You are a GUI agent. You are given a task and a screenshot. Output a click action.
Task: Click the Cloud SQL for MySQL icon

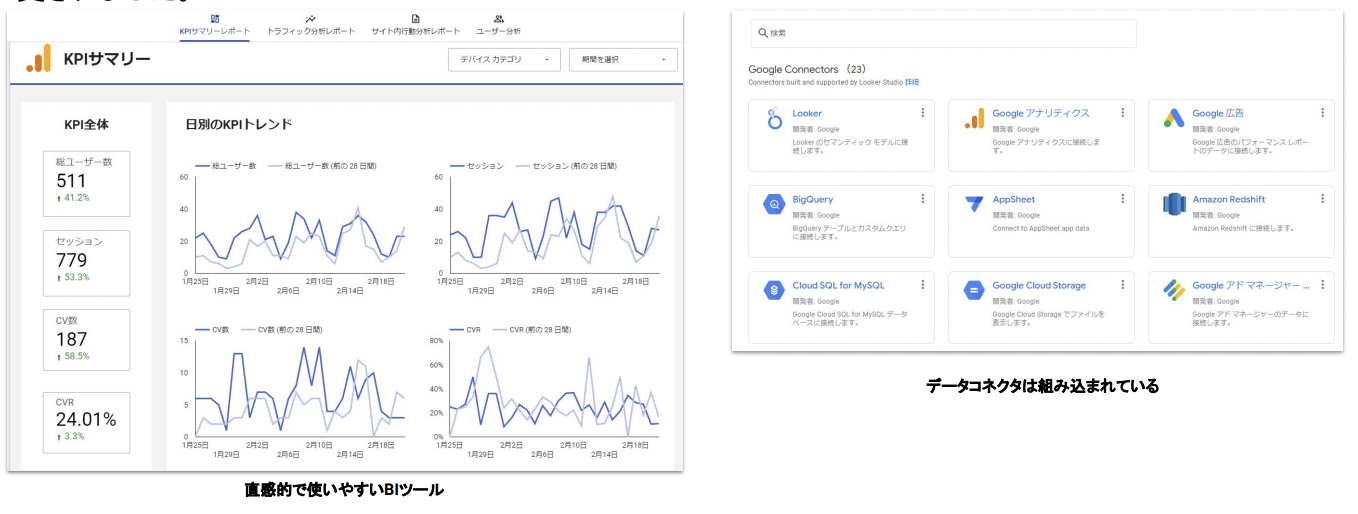773,290
